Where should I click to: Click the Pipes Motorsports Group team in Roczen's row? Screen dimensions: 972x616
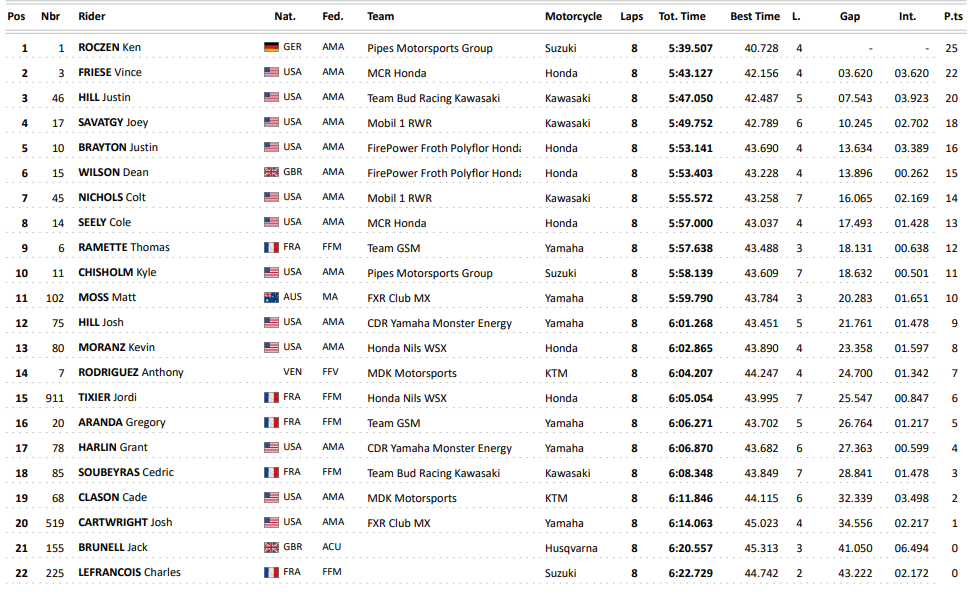429,48
